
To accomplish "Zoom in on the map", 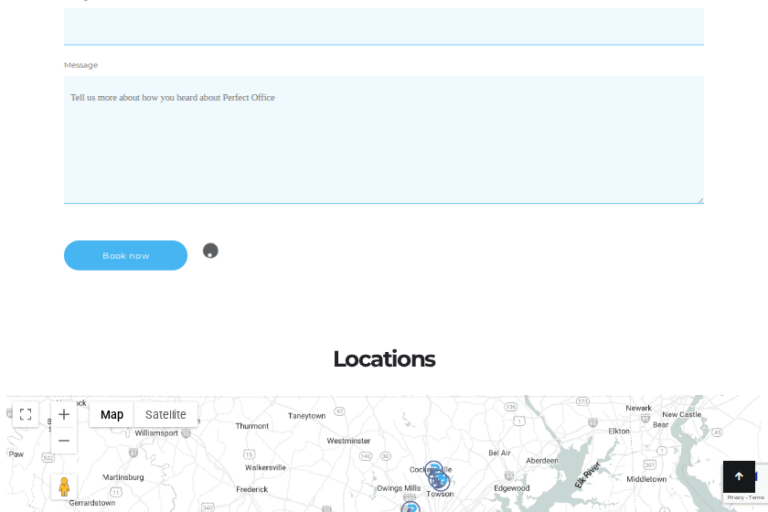I will [x=64, y=414].
